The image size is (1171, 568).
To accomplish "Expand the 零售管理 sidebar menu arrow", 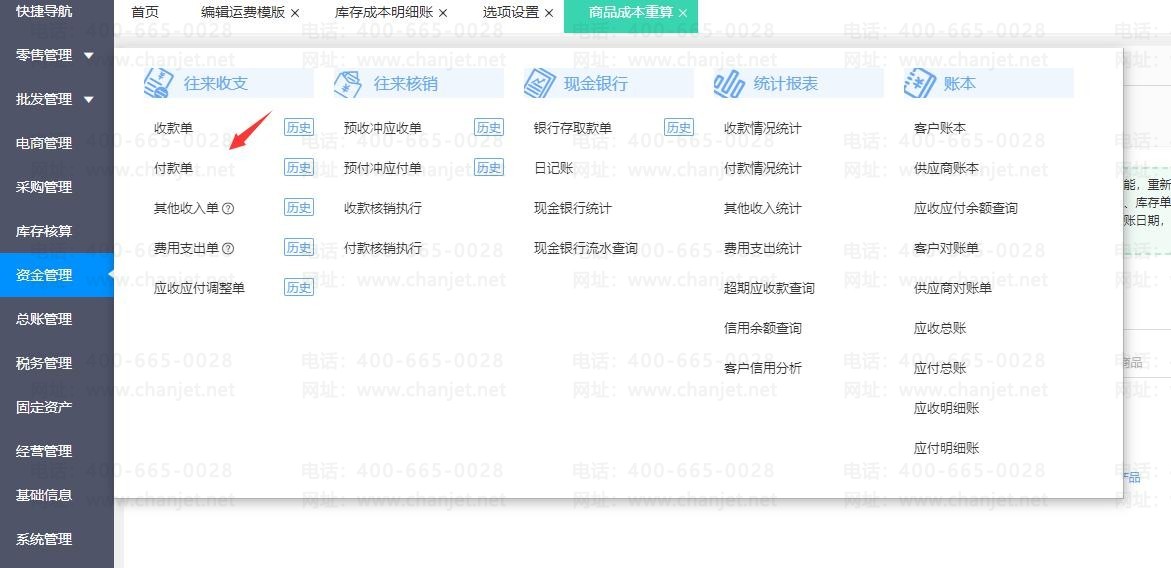I will (x=89, y=56).
